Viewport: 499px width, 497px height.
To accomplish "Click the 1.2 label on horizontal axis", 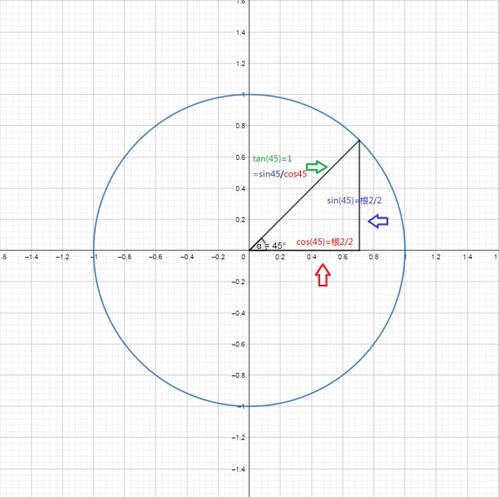I will click(436, 257).
